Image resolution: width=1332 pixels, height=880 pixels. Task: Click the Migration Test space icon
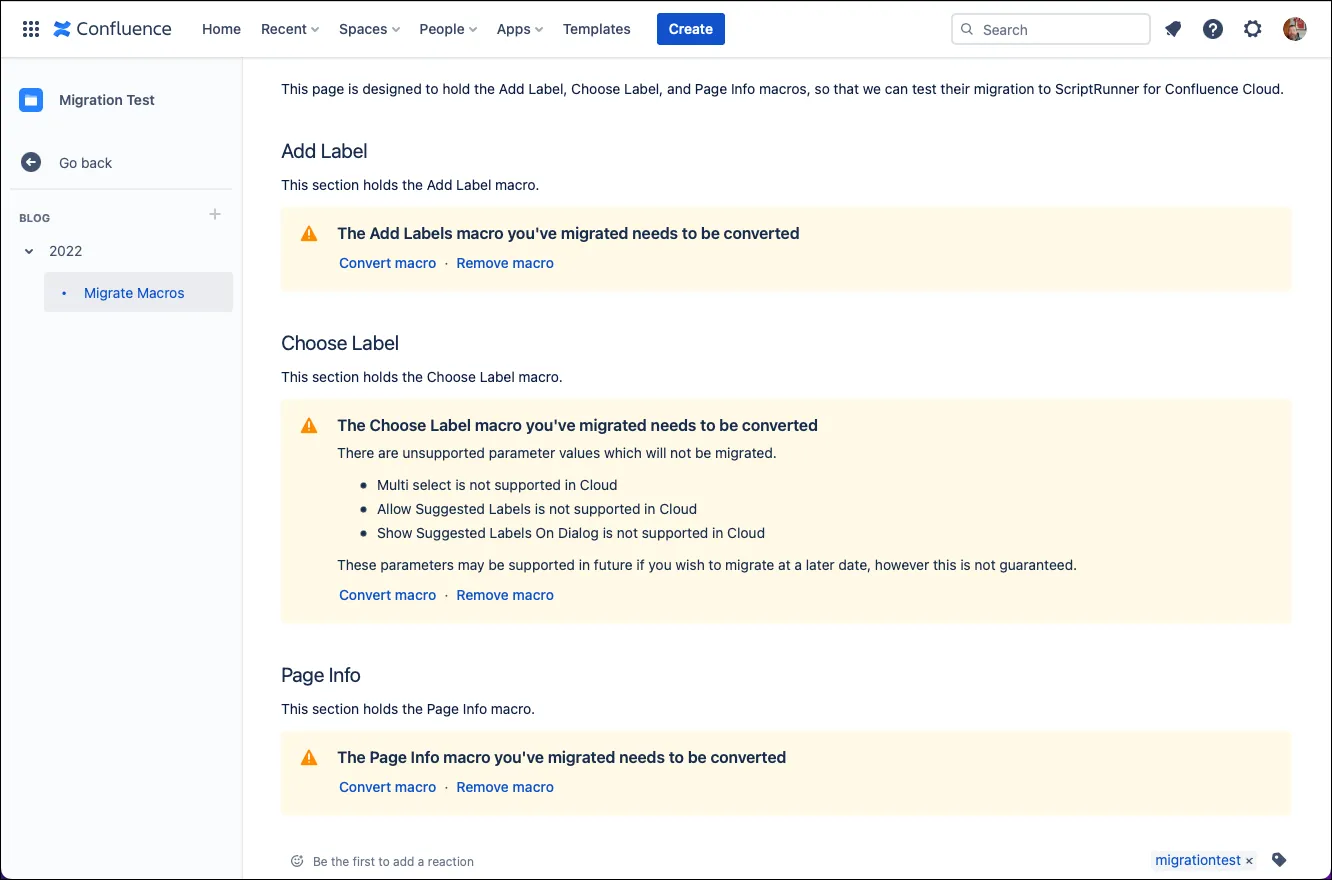(x=31, y=100)
